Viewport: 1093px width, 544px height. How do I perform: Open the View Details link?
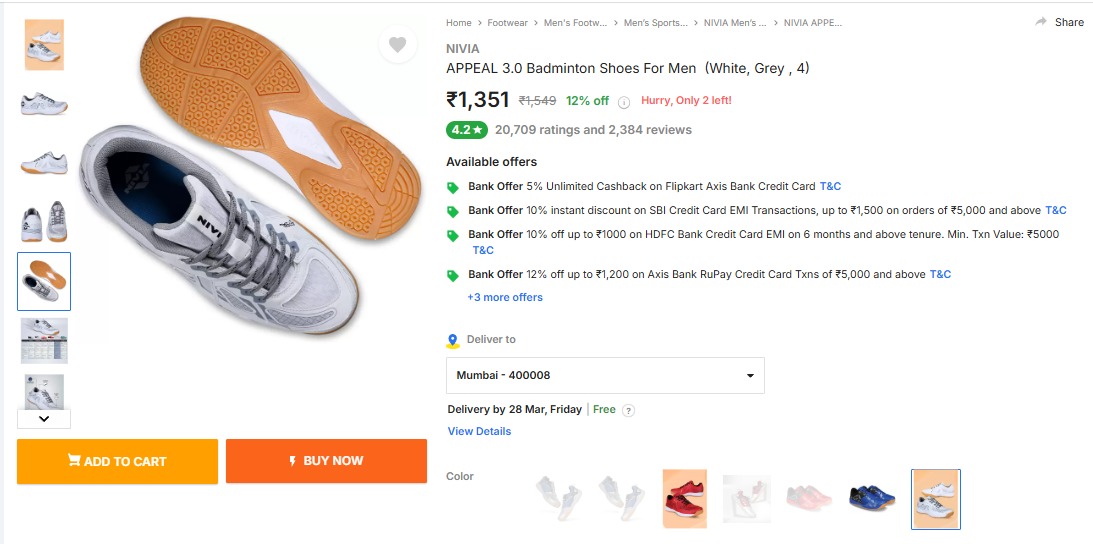(479, 431)
